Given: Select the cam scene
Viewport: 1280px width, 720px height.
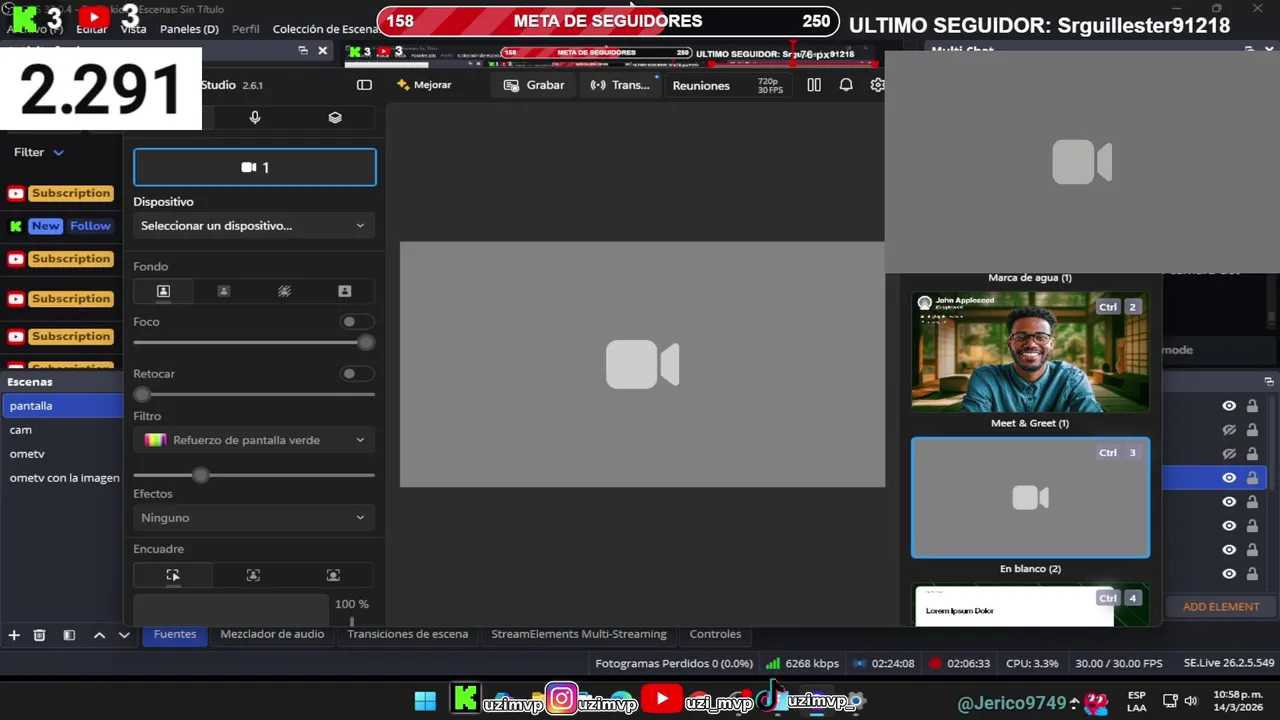Looking at the screenshot, I should [x=62, y=430].
